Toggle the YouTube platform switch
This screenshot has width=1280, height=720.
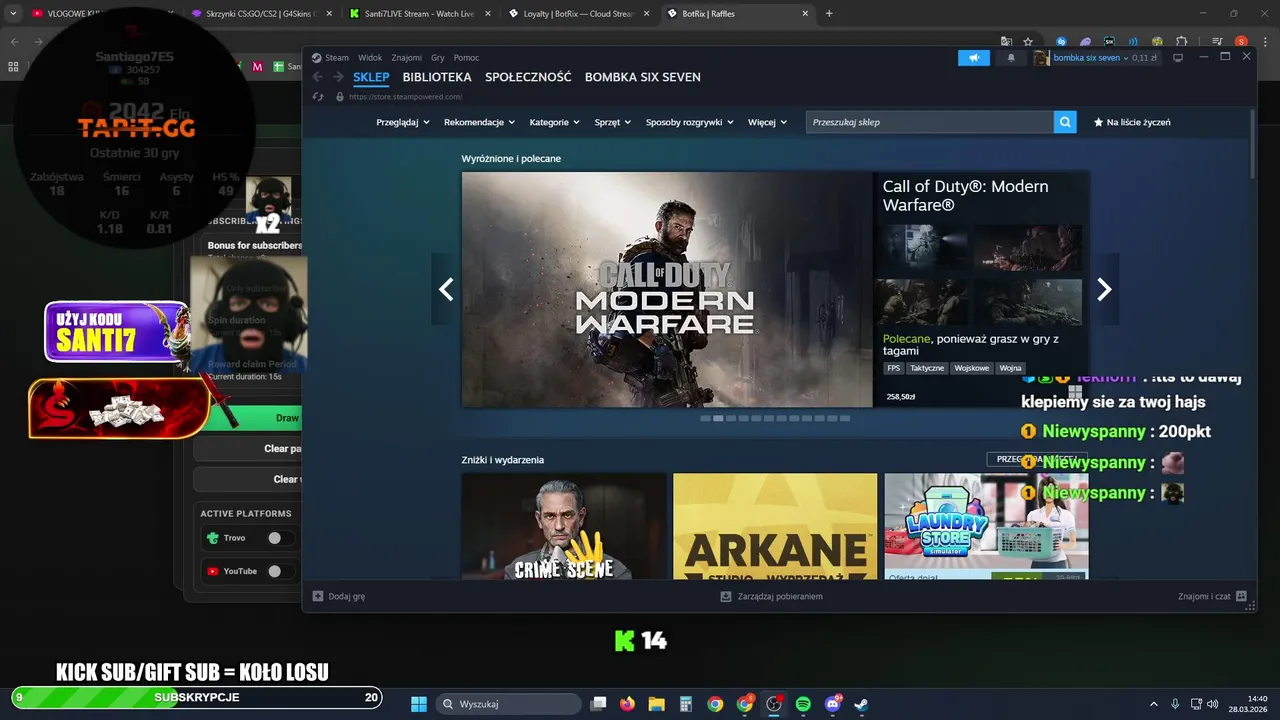(x=279, y=571)
